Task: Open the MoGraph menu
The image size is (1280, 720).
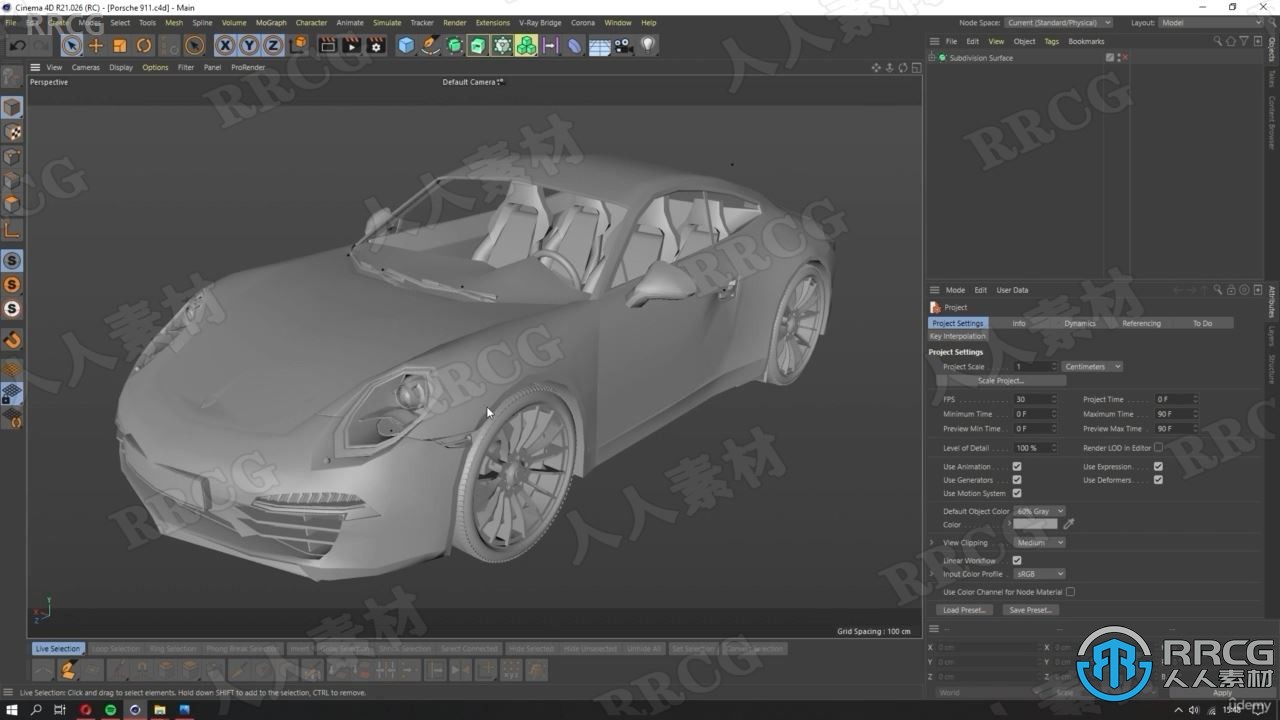Action: (271, 22)
